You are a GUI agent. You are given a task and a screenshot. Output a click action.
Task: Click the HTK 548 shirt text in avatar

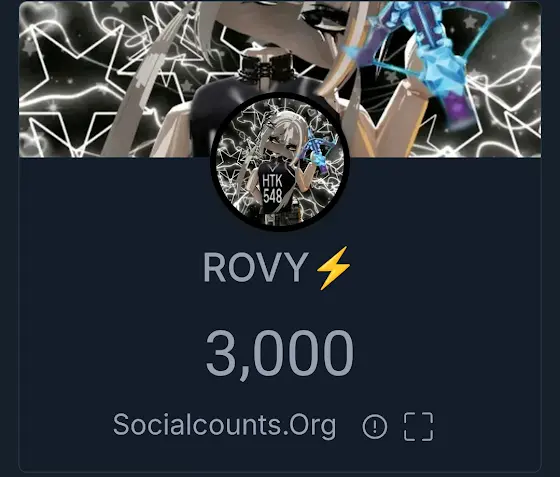[272, 188]
